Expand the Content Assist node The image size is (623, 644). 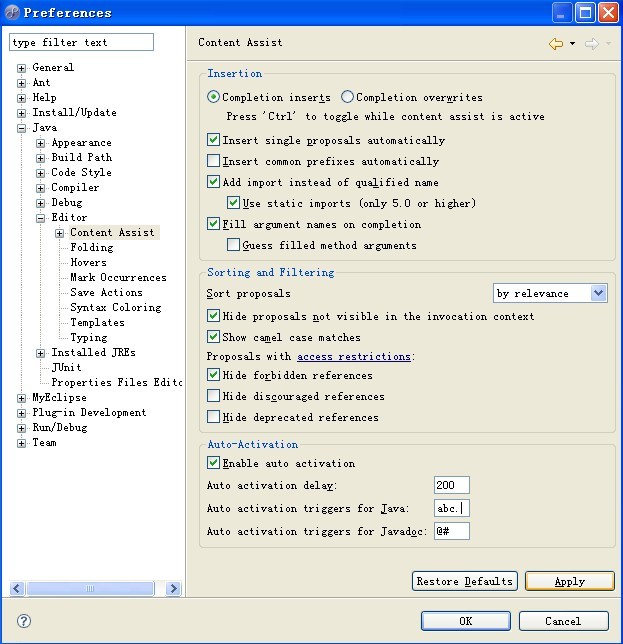[60, 233]
